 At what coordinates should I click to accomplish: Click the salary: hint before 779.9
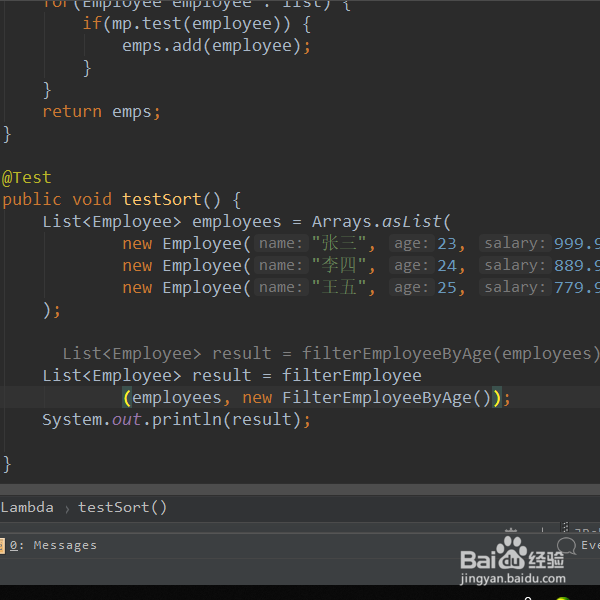[515, 287]
